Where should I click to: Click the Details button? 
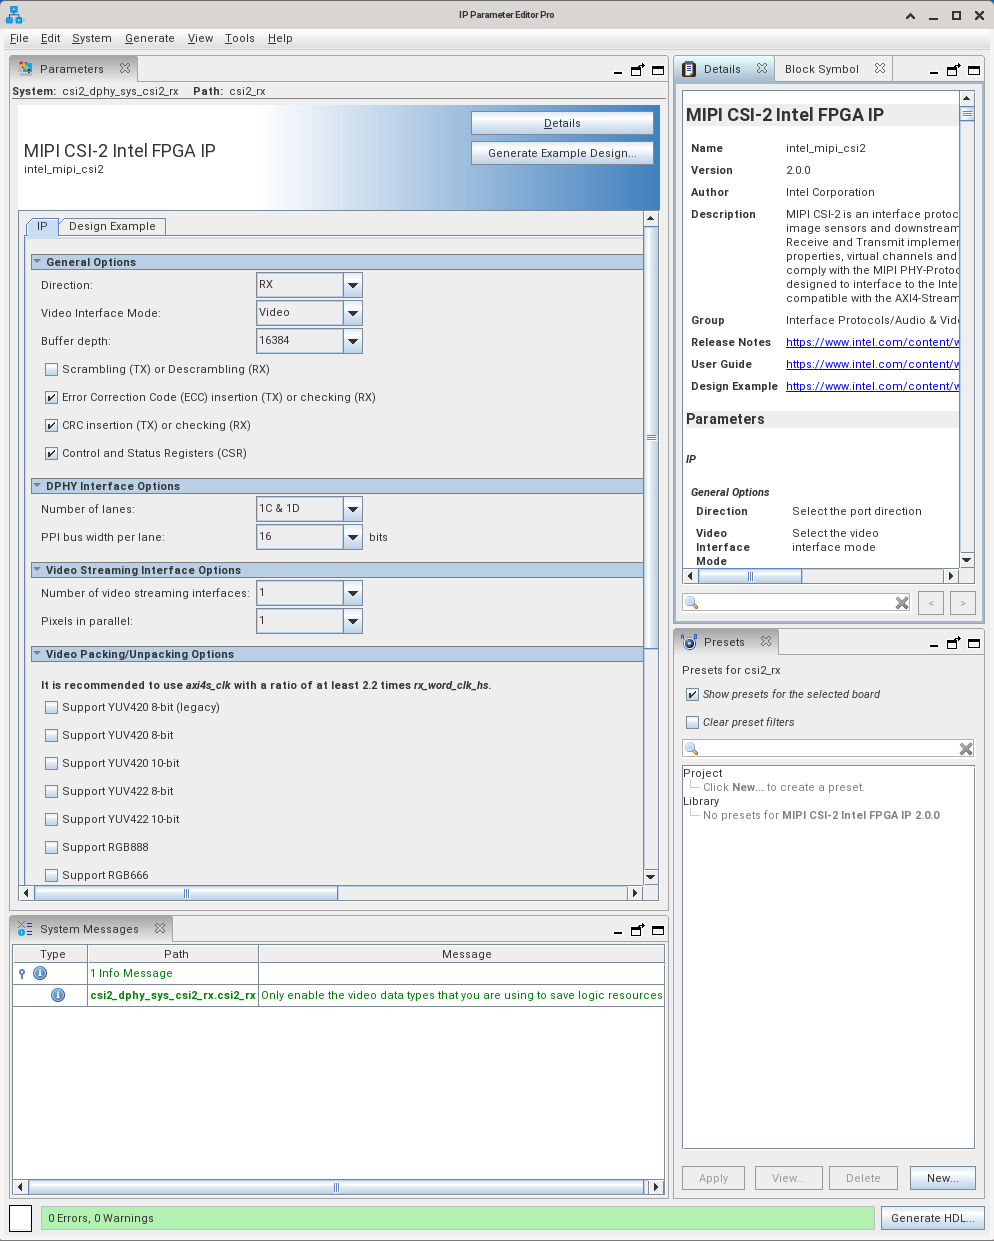point(562,123)
